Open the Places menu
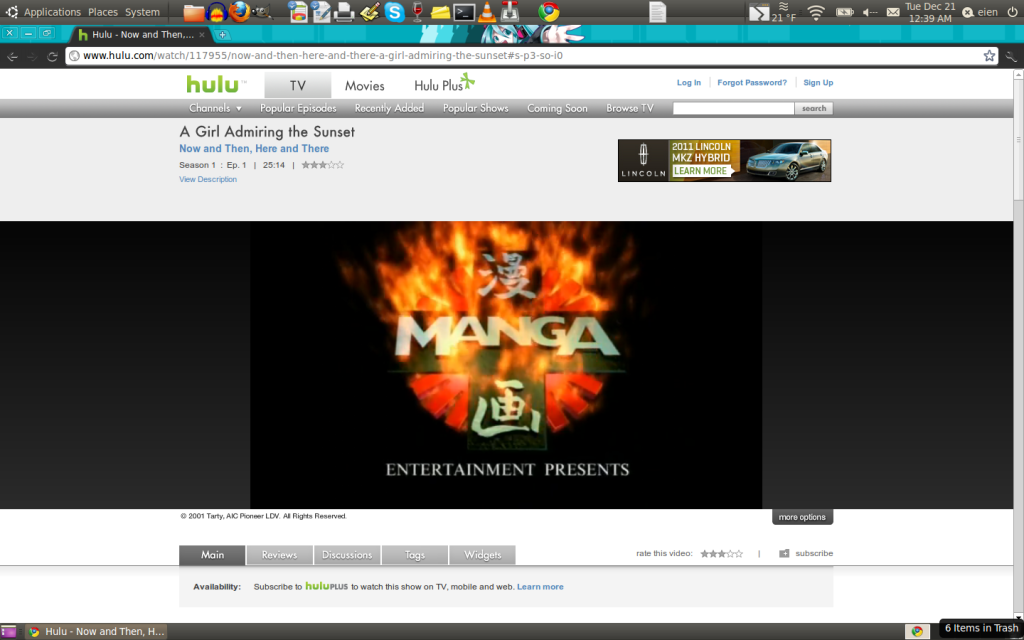The height and width of the screenshot is (640, 1024). [x=103, y=12]
